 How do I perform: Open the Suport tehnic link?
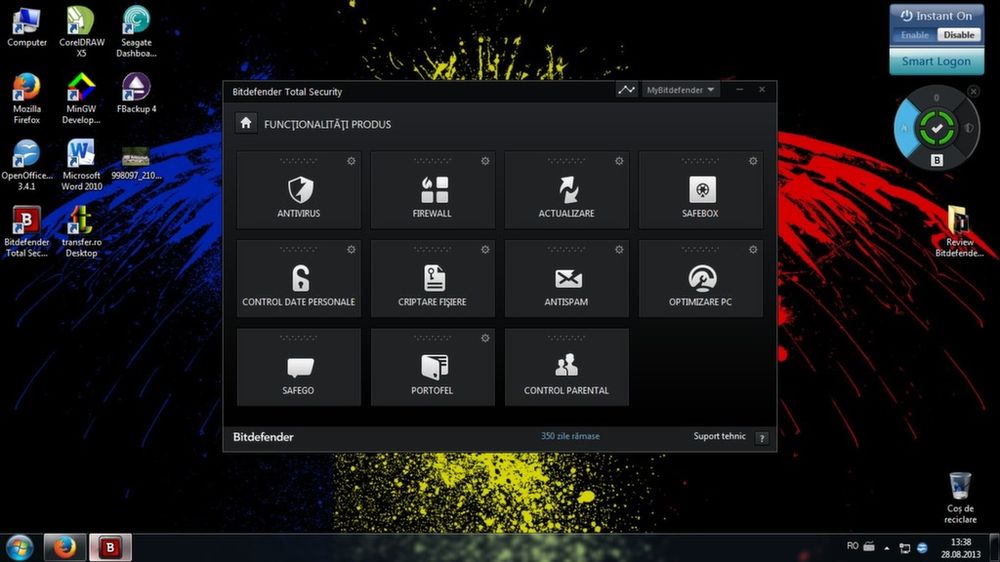coord(720,437)
